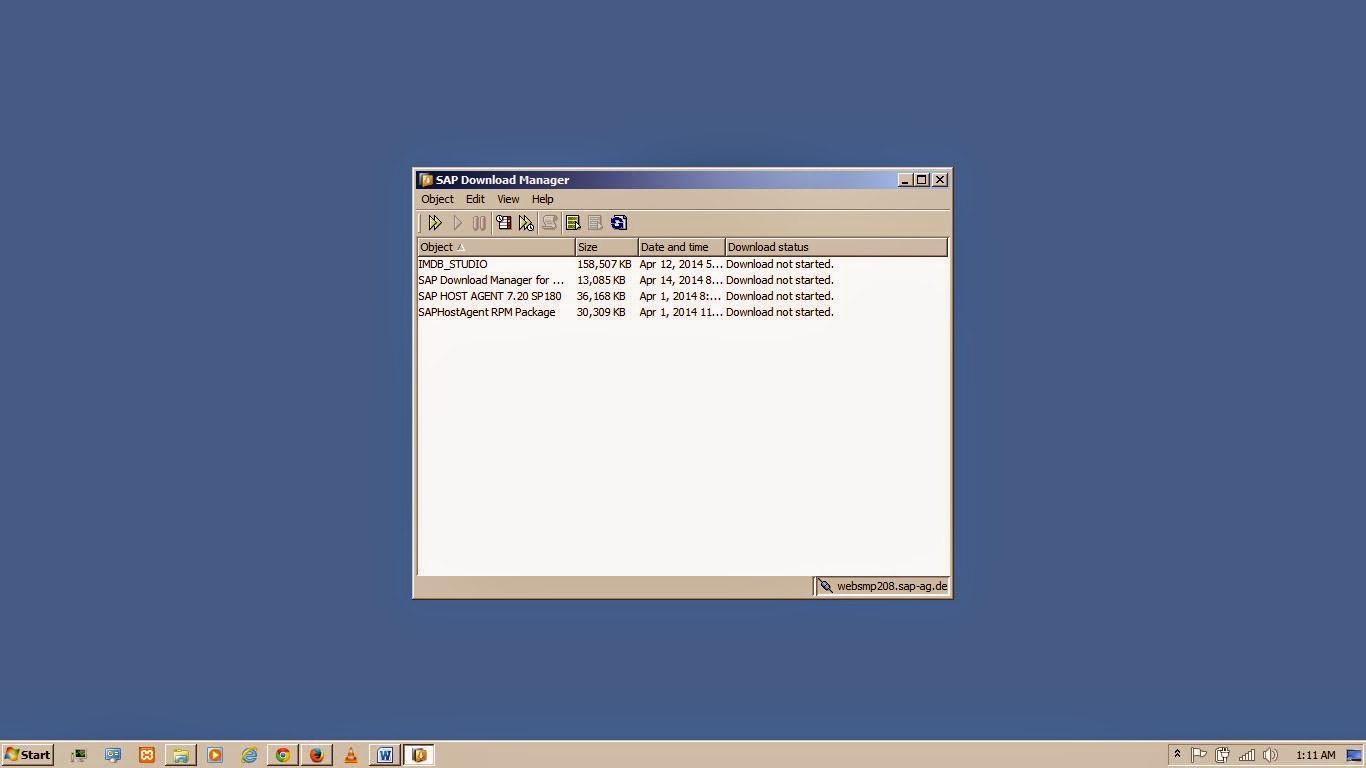The height and width of the screenshot is (768, 1366).
Task: Open the volume speaker icon in tray
Action: point(1271,755)
